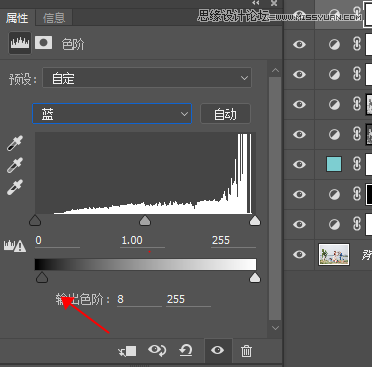The width and height of the screenshot is (372, 367).
Task: Click the Levels adjustment icon beside 色阶
Action: pyautogui.click(x=20, y=43)
